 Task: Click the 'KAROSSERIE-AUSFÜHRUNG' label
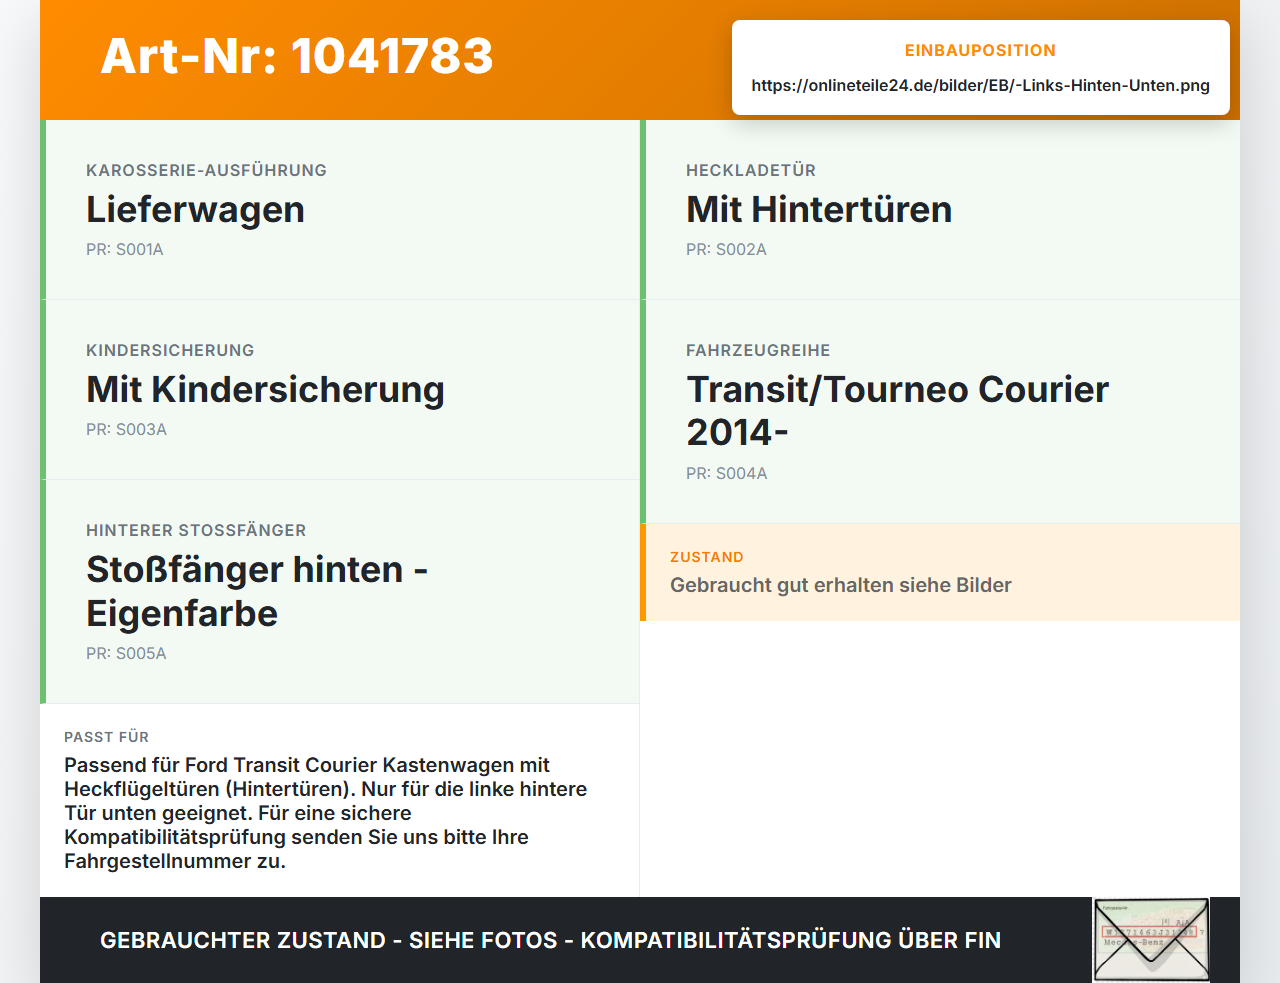point(206,170)
